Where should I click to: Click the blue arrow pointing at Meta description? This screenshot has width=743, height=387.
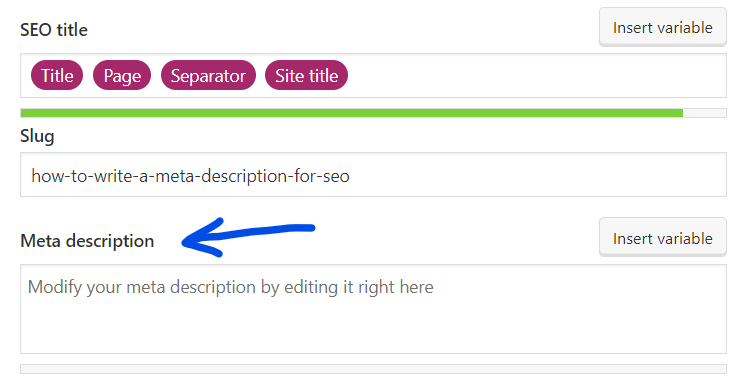click(x=248, y=237)
